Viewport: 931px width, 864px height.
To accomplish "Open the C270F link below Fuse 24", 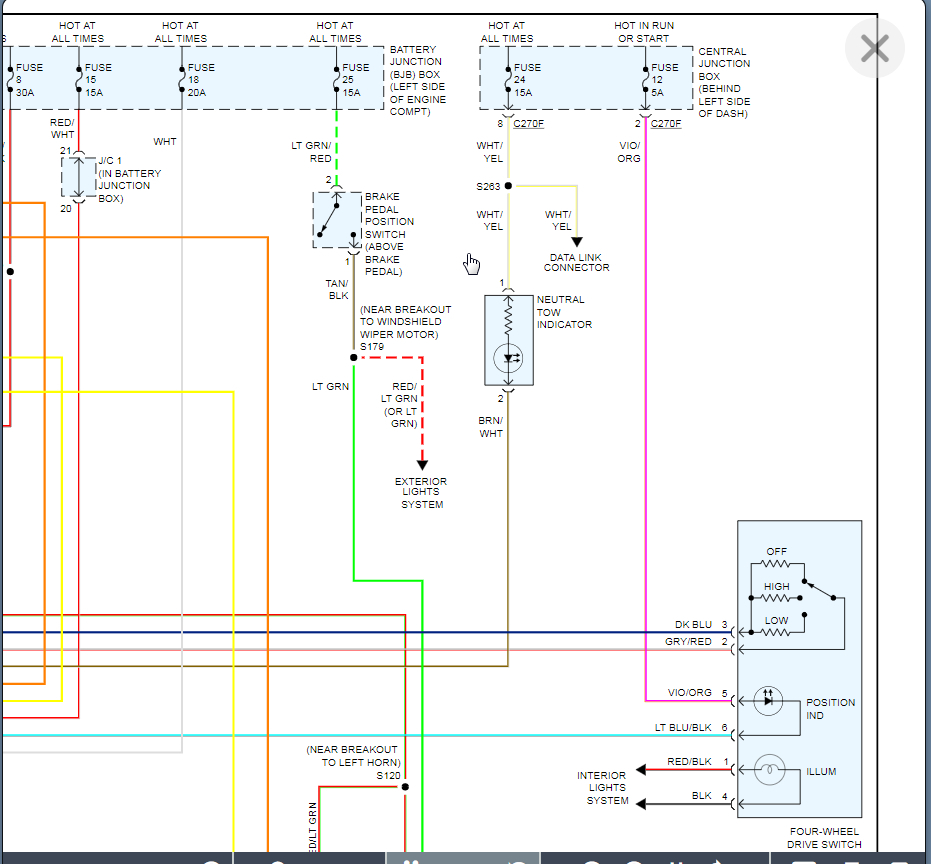I will click(527, 124).
